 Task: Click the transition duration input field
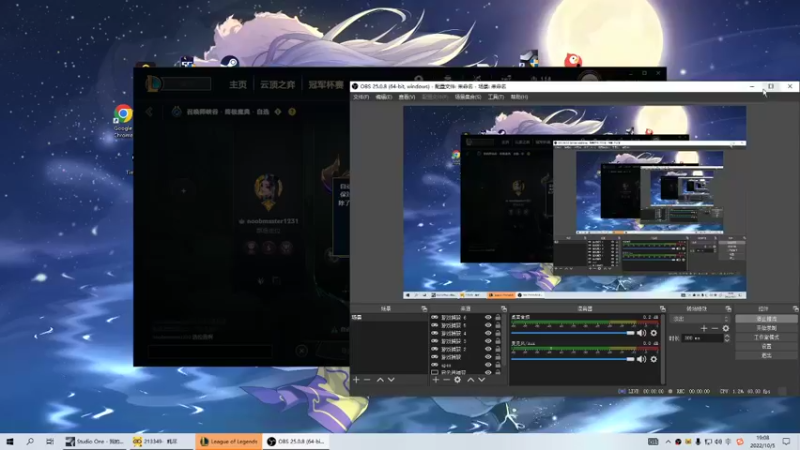click(702, 338)
